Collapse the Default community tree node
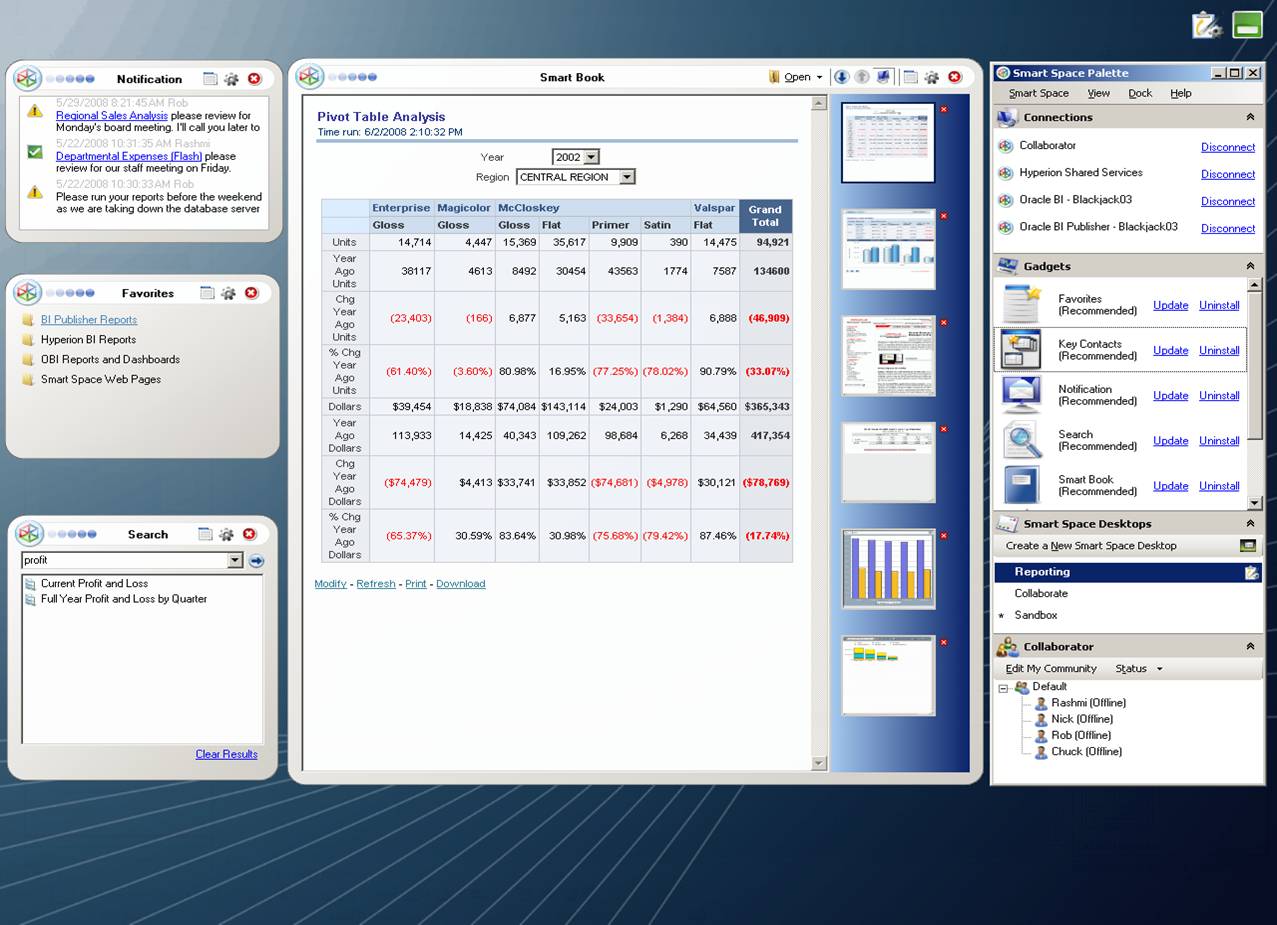 pos(1004,688)
